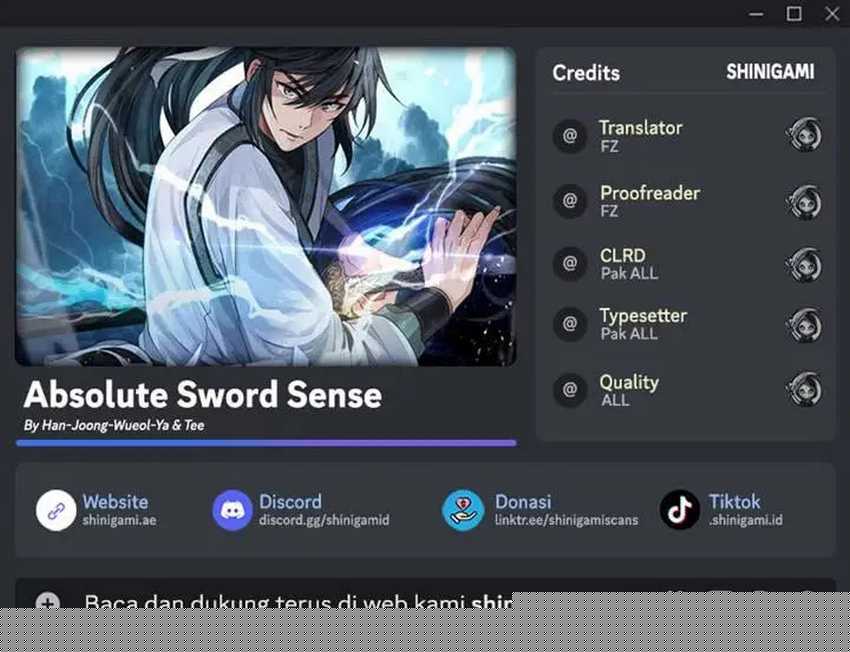Open the shinigami.ae website link

point(119,520)
